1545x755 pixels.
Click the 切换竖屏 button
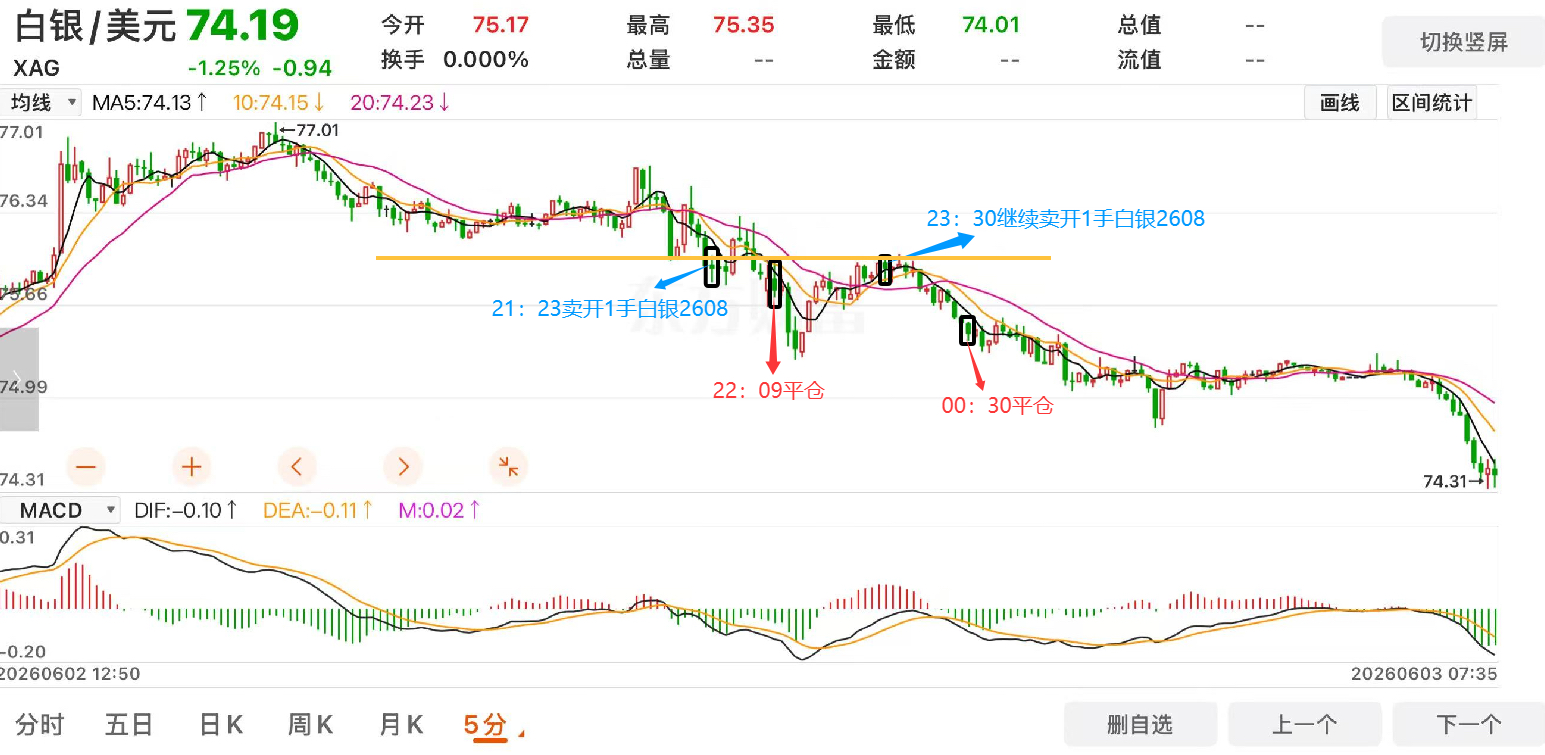[1463, 42]
